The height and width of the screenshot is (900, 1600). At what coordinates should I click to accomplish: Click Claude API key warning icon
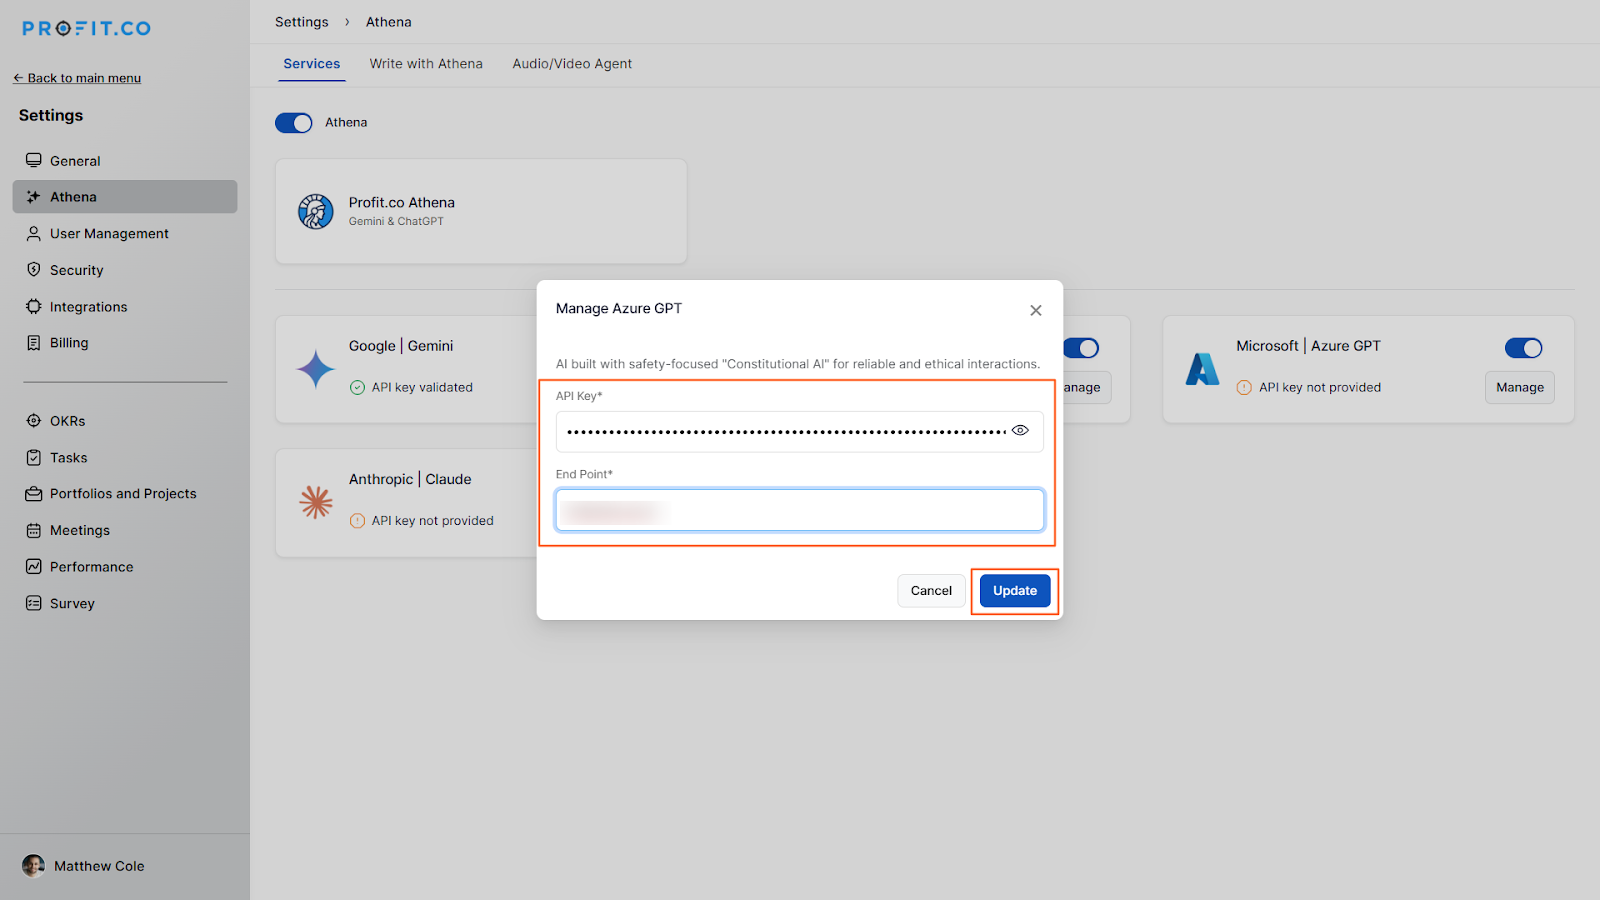357,521
